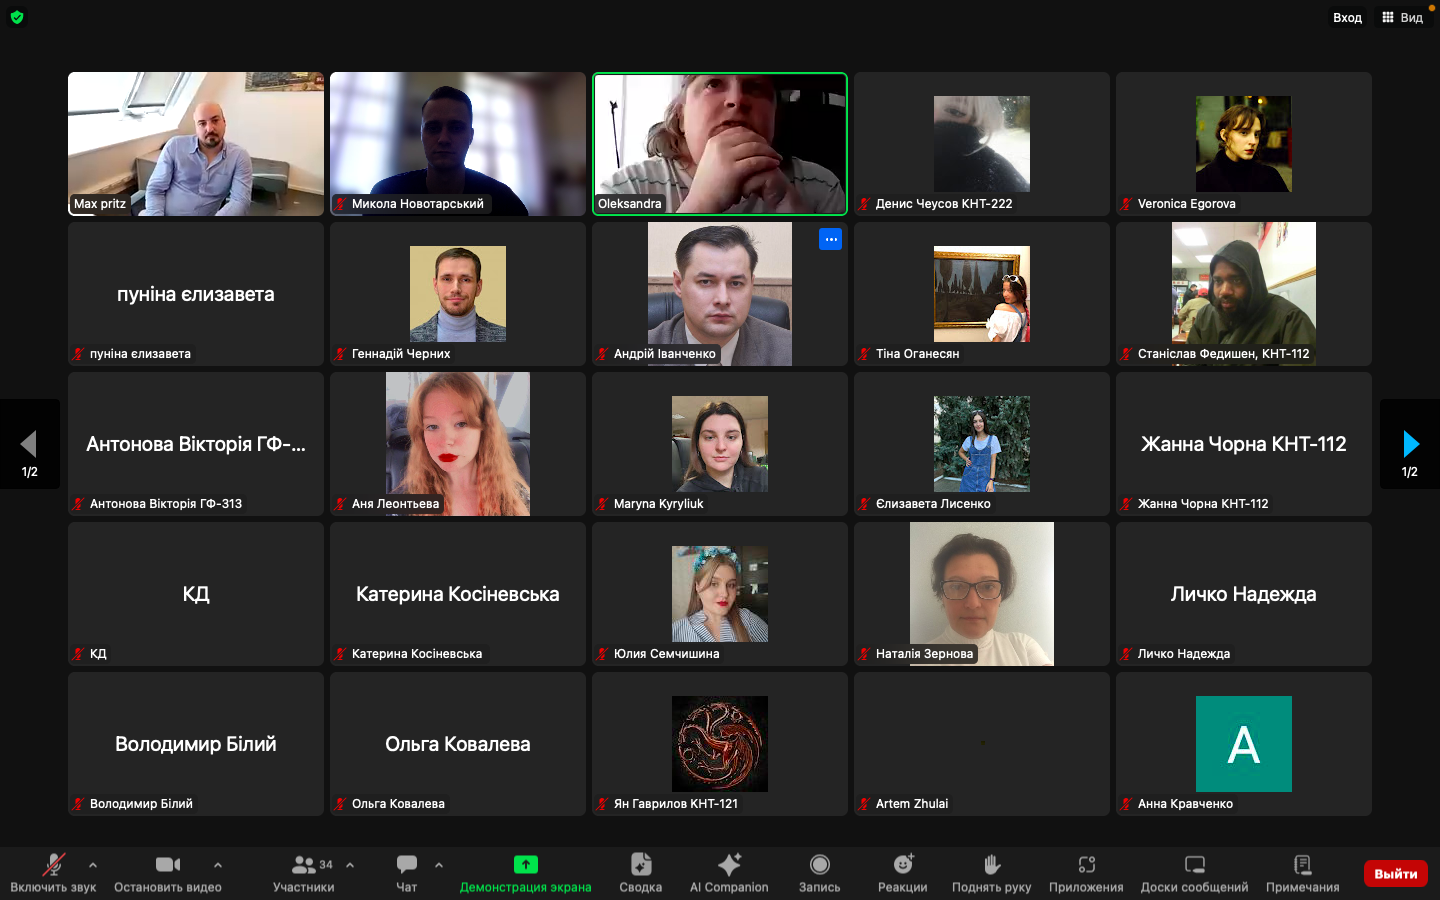The image size is (1440, 900).
Task: Raise hand with Поднять руку
Action: pyautogui.click(x=991, y=866)
